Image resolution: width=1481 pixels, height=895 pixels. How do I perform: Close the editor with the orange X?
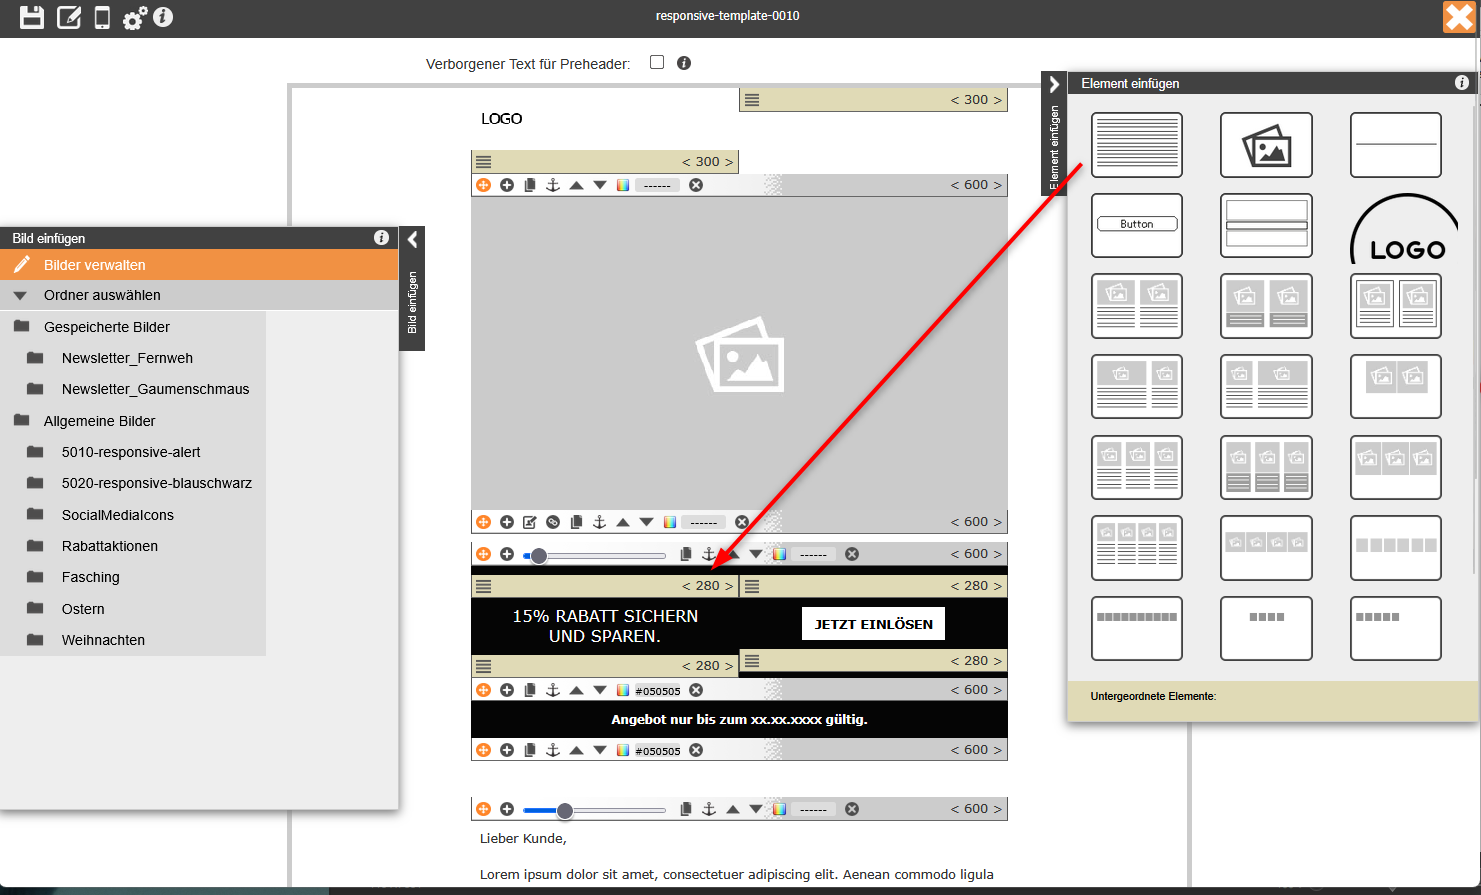point(1458,17)
